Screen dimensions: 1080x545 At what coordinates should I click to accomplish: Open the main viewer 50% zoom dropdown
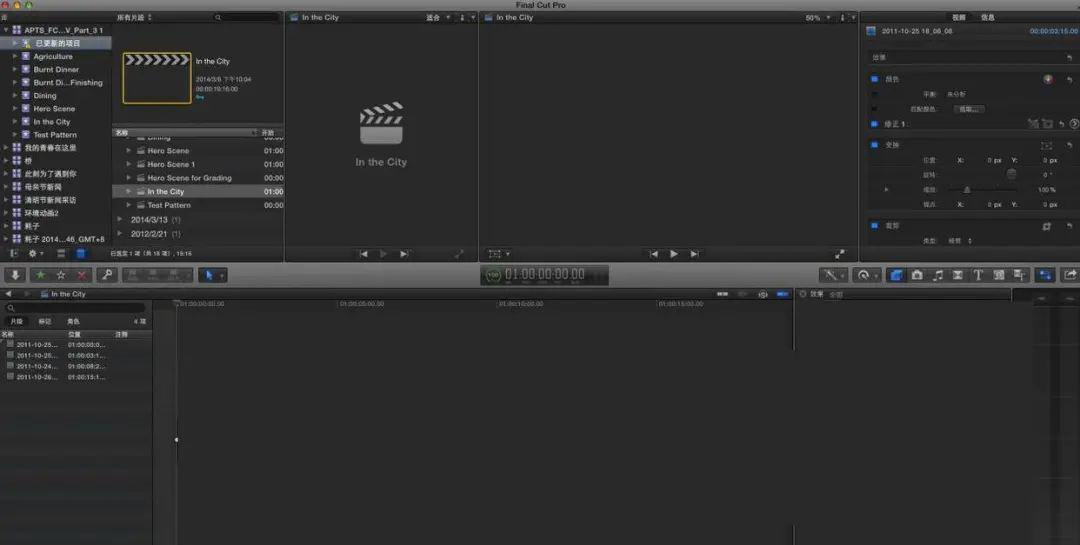coord(818,18)
